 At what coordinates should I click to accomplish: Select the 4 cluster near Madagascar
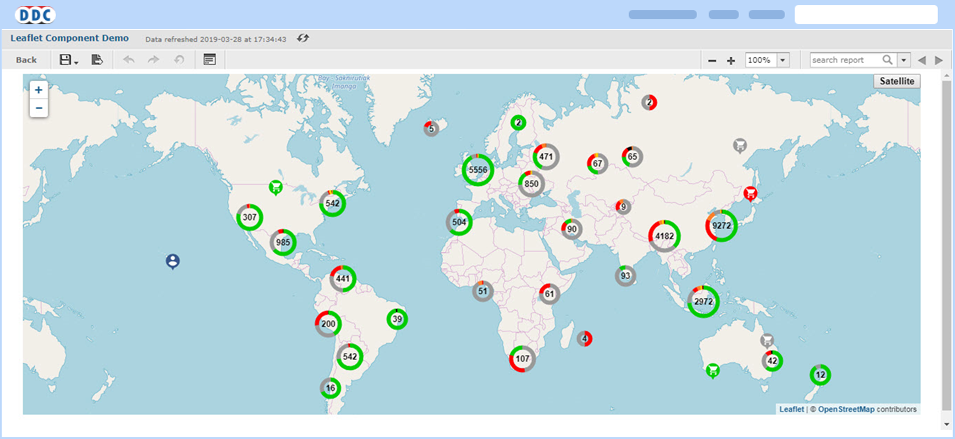585,339
